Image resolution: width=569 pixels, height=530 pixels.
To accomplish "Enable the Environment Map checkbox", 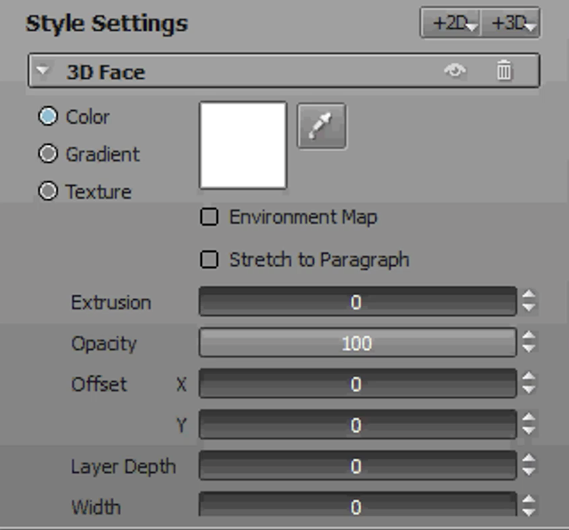I will (209, 217).
